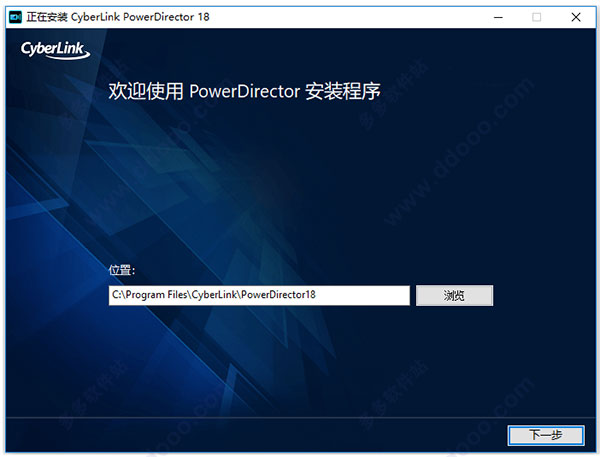Focus the install location path field
Screen dimensions: 600x457
pos(259,295)
